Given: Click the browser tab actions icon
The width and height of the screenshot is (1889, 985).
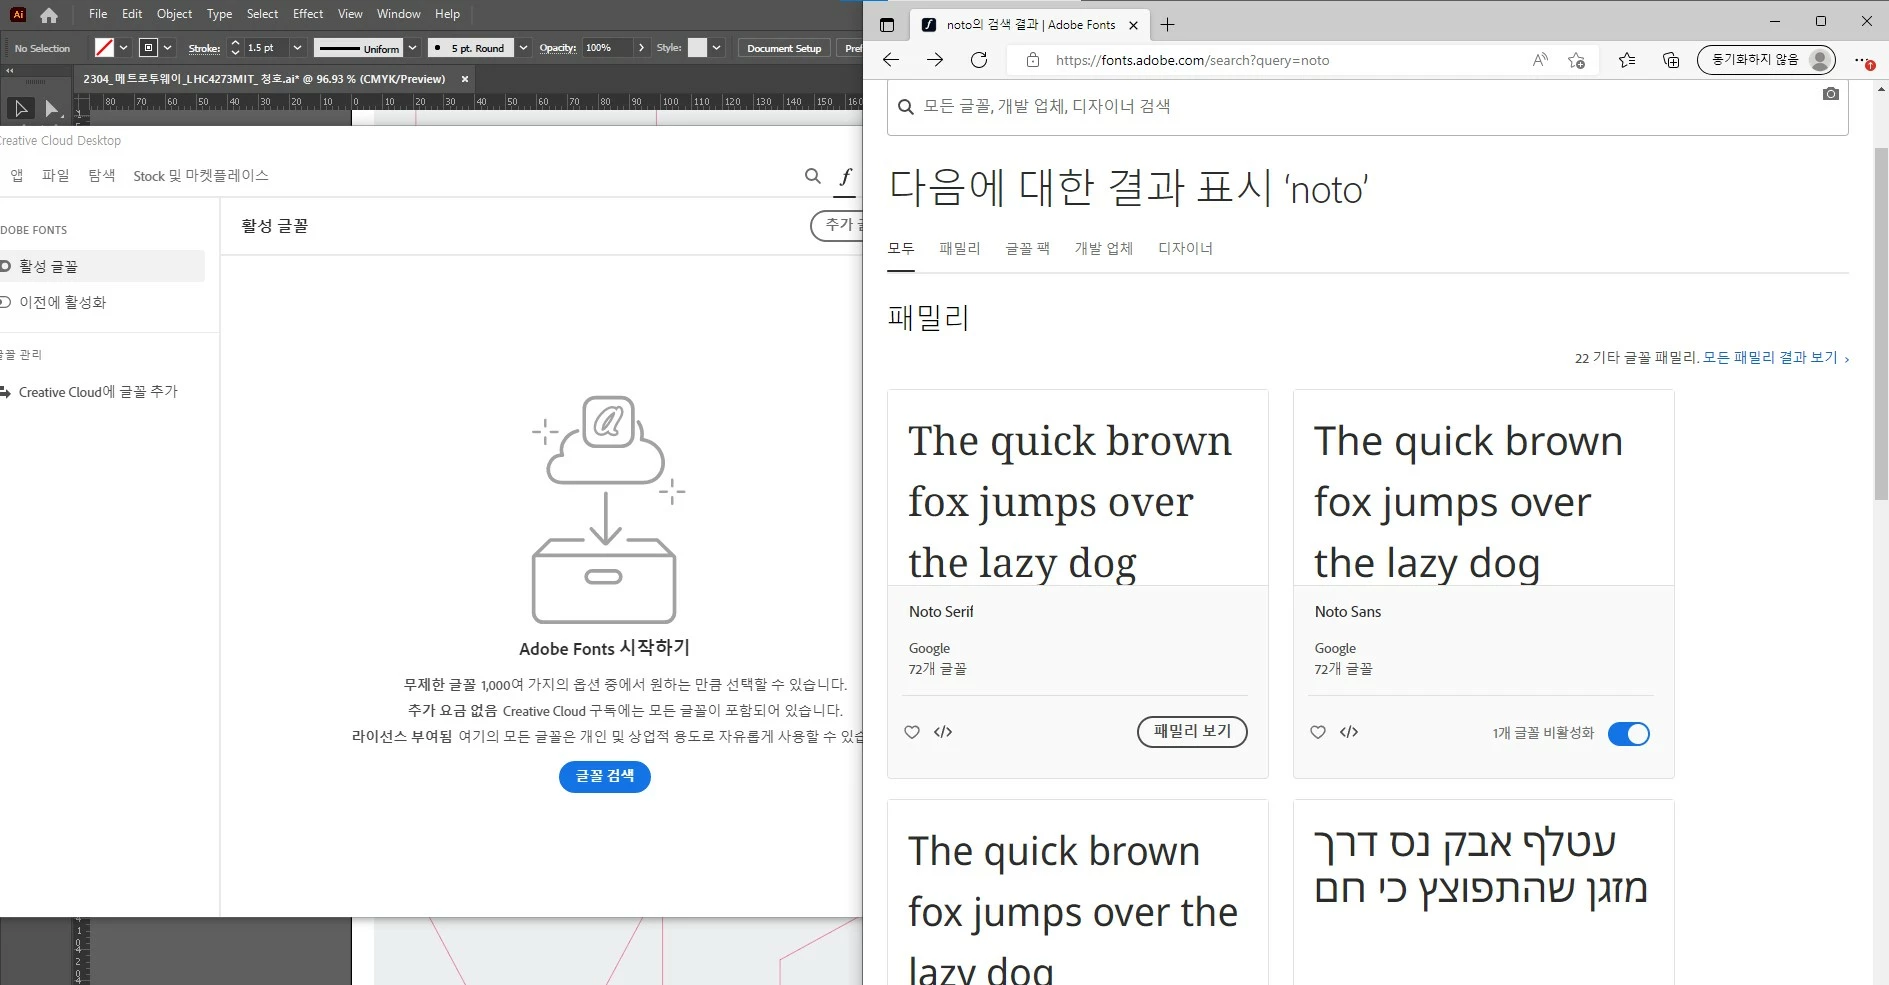Looking at the screenshot, I should coord(887,25).
